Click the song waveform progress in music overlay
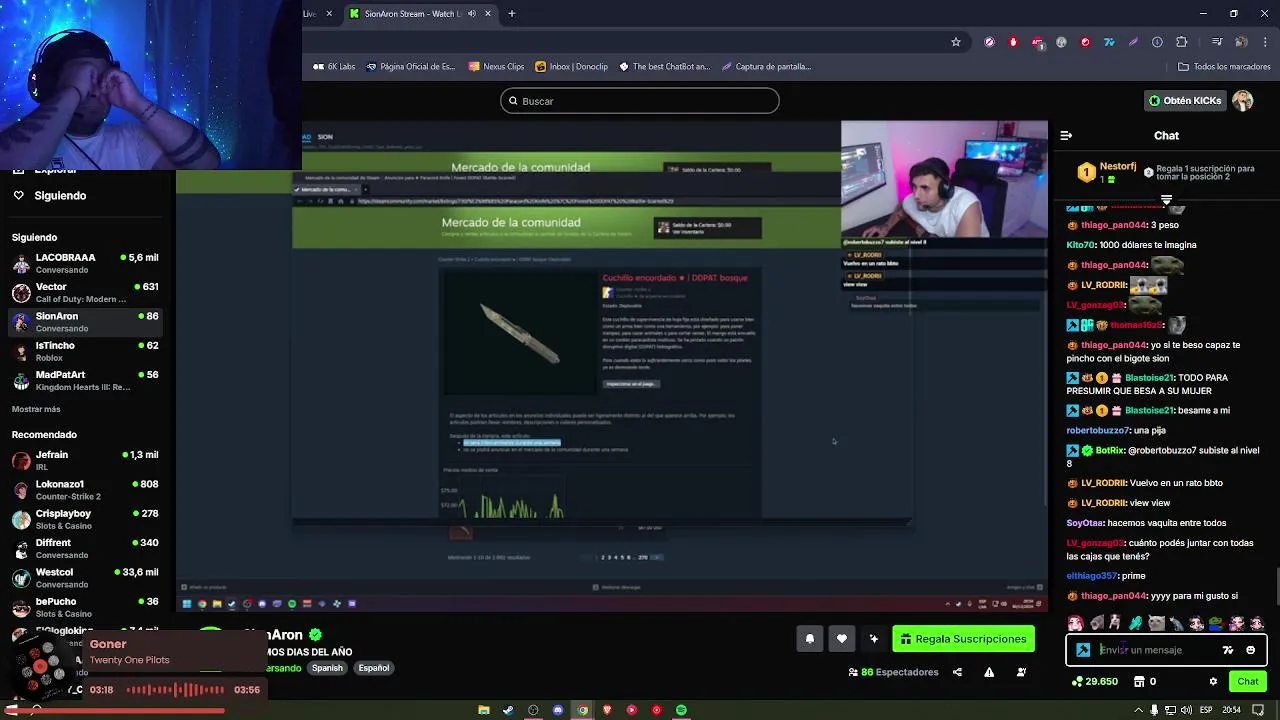Image resolution: width=1280 pixels, height=720 pixels. tap(175, 690)
